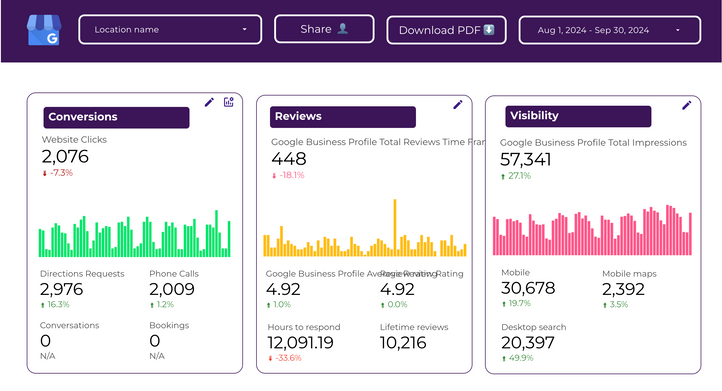722x391 pixels.
Task: Click the 27.1% change under Total Impressions
Action: pos(516,176)
